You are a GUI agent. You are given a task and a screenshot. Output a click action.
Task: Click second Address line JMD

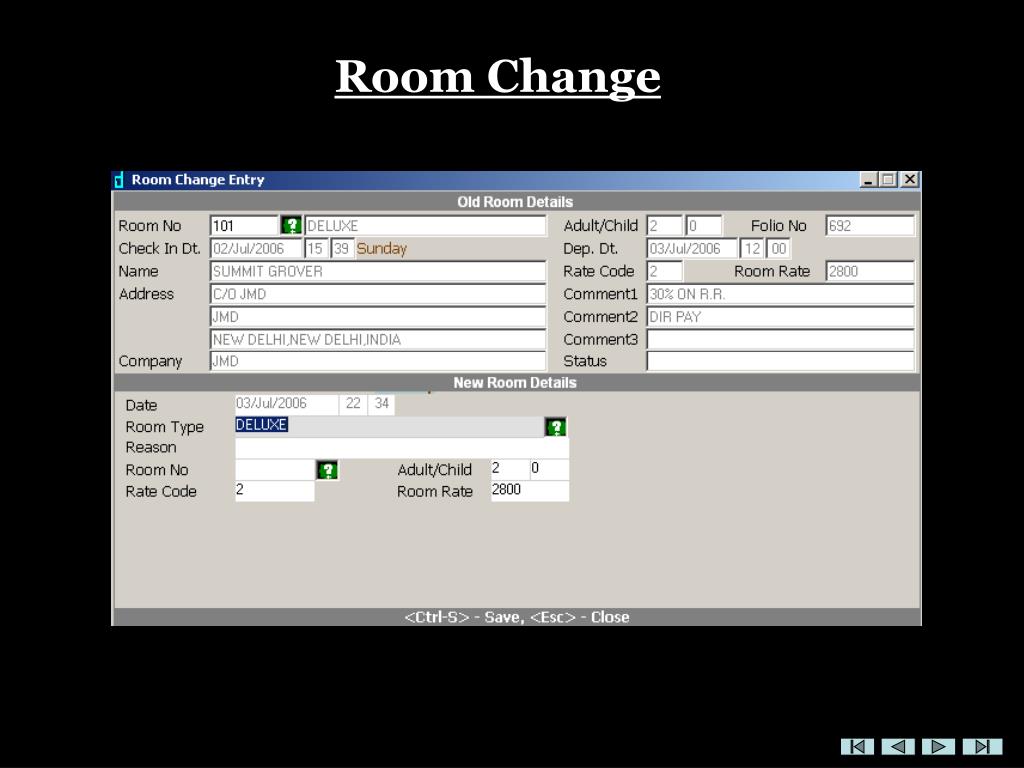(x=377, y=317)
